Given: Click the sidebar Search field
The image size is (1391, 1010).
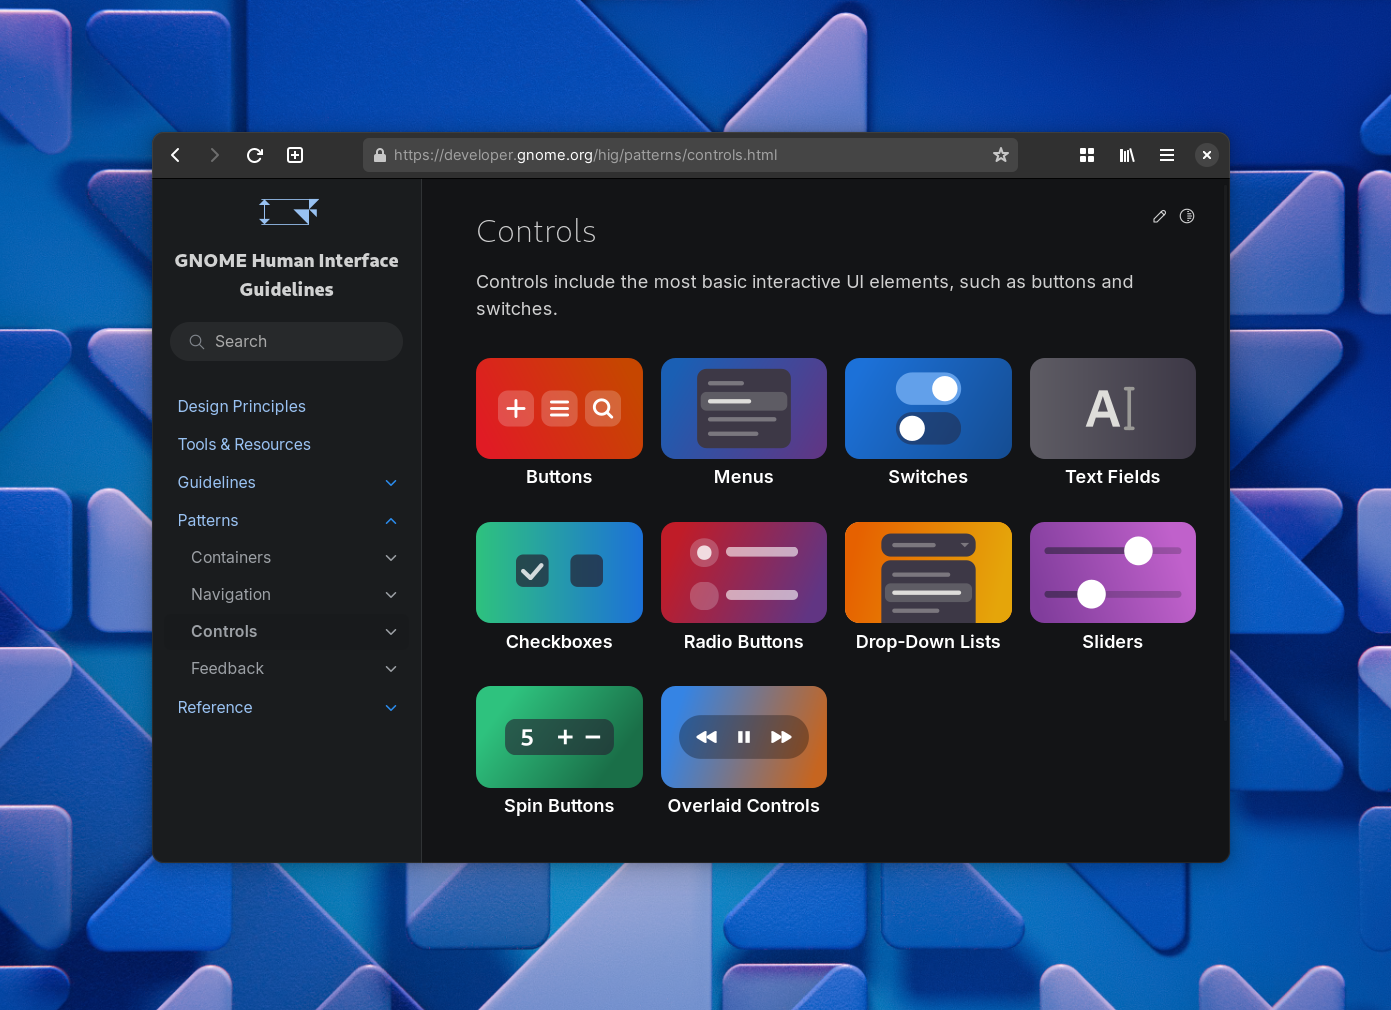Looking at the screenshot, I should tap(287, 341).
